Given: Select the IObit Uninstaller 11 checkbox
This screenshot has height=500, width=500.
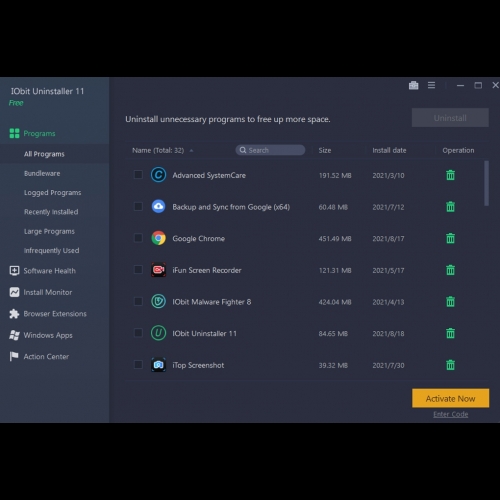Looking at the screenshot, I should (138, 333).
